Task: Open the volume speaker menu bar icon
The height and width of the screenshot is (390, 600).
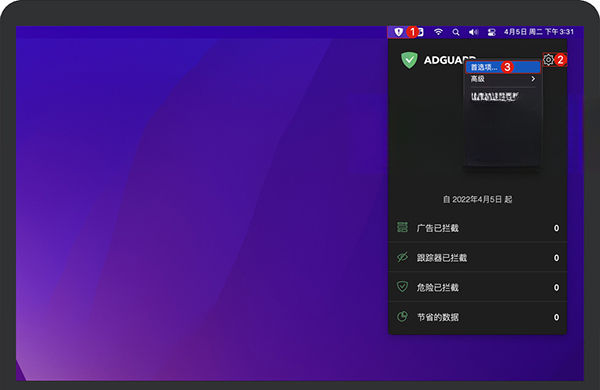Action: pos(473,32)
